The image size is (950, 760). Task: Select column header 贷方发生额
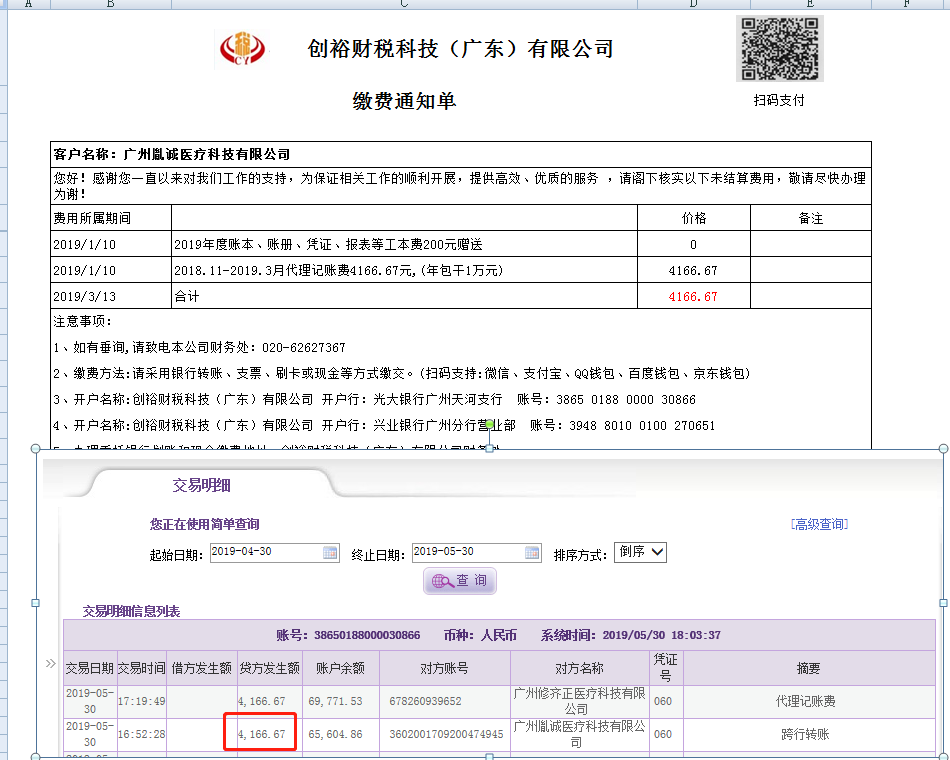(x=270, y=668)
